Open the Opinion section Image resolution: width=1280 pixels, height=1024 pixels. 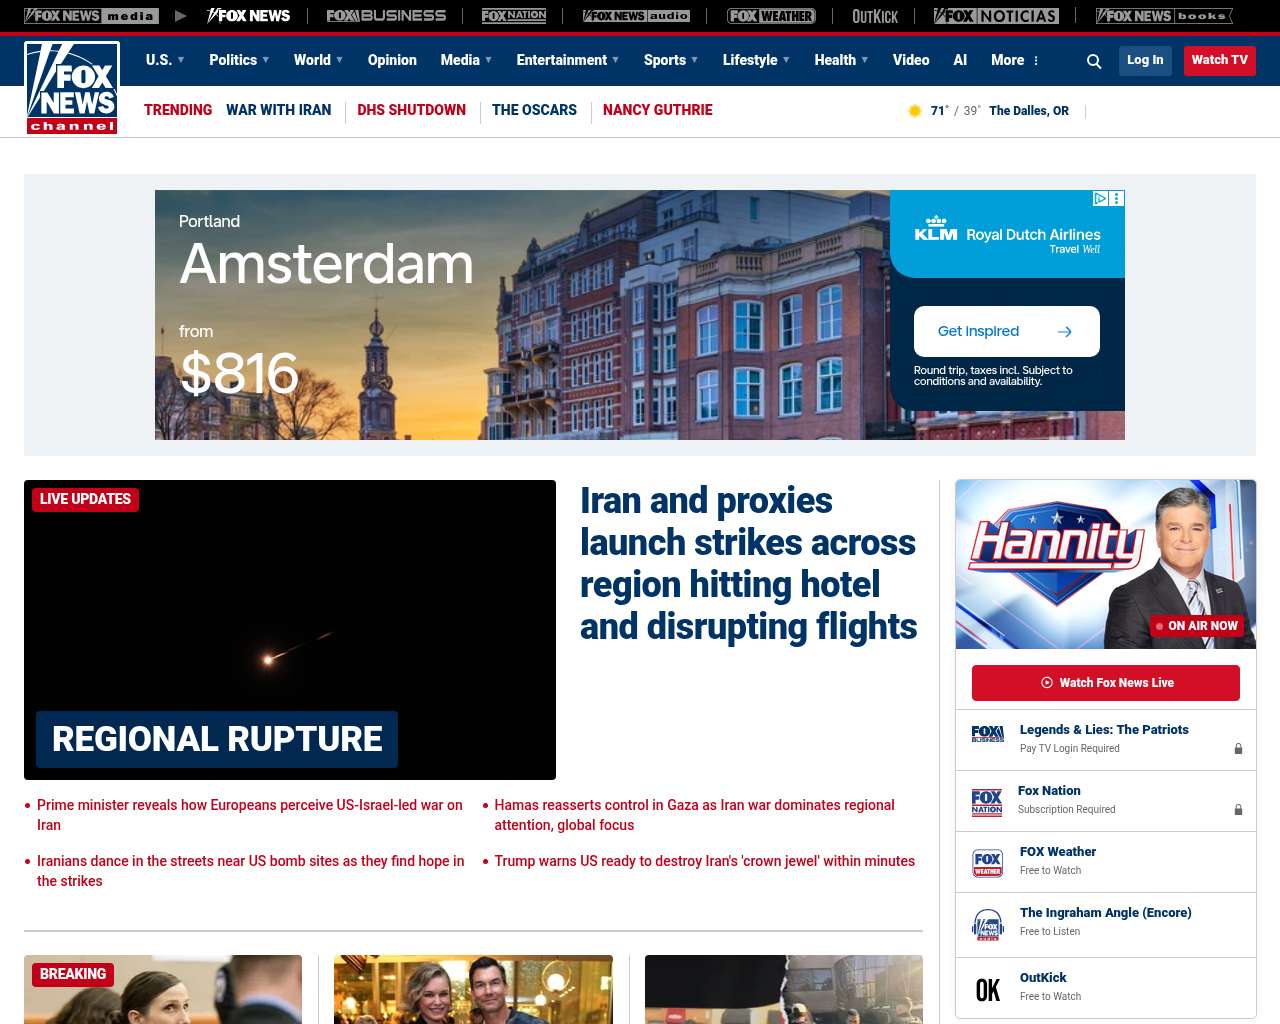pos(392,60)
